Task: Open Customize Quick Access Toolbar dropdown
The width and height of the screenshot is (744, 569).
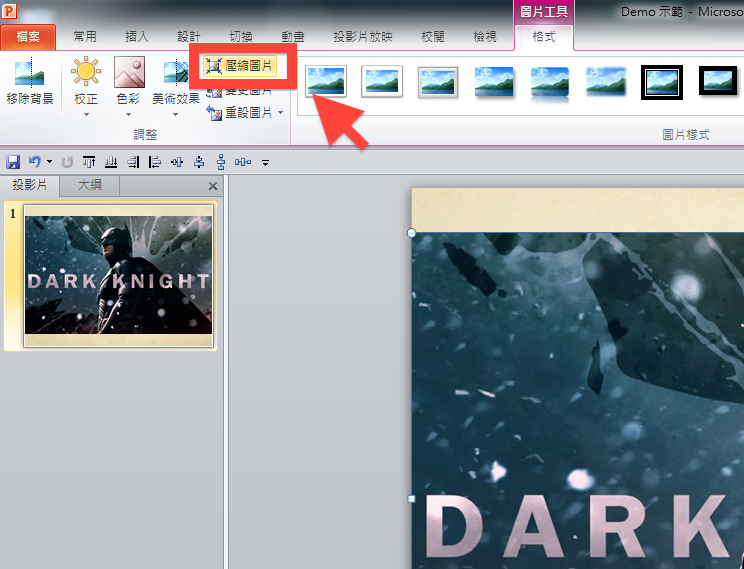Action: (x=265, y=163)
